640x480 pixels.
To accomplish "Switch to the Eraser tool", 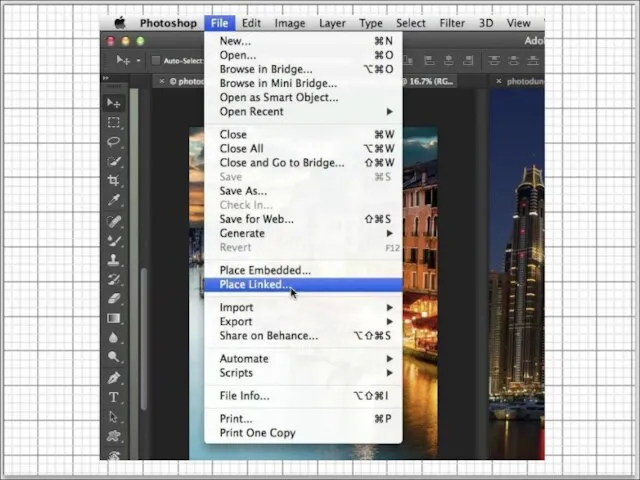I will point(114,298).
